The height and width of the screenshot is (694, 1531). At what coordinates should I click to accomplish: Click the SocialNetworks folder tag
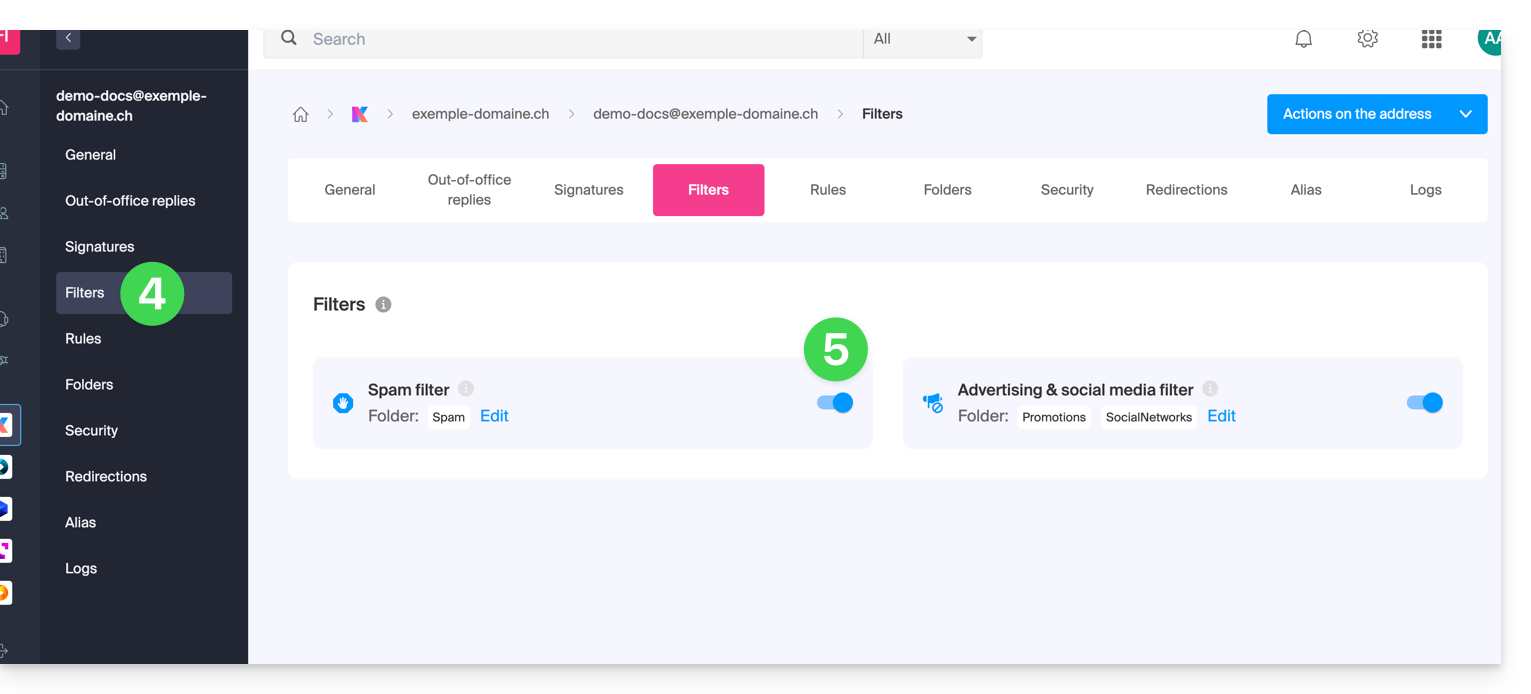click(x=1149, y=417)
